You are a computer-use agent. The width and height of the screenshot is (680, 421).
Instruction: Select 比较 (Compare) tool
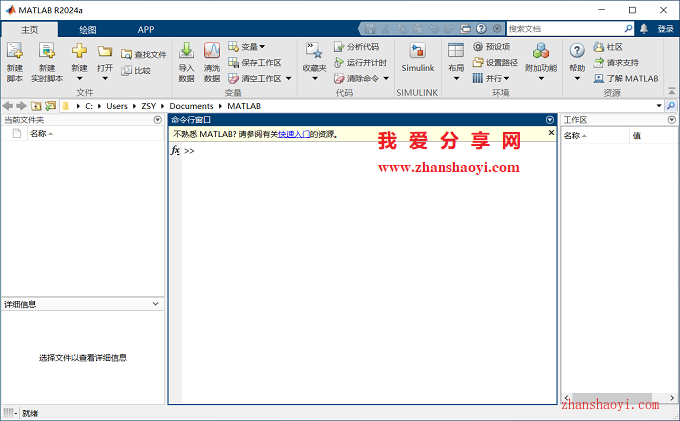(136, 70)
